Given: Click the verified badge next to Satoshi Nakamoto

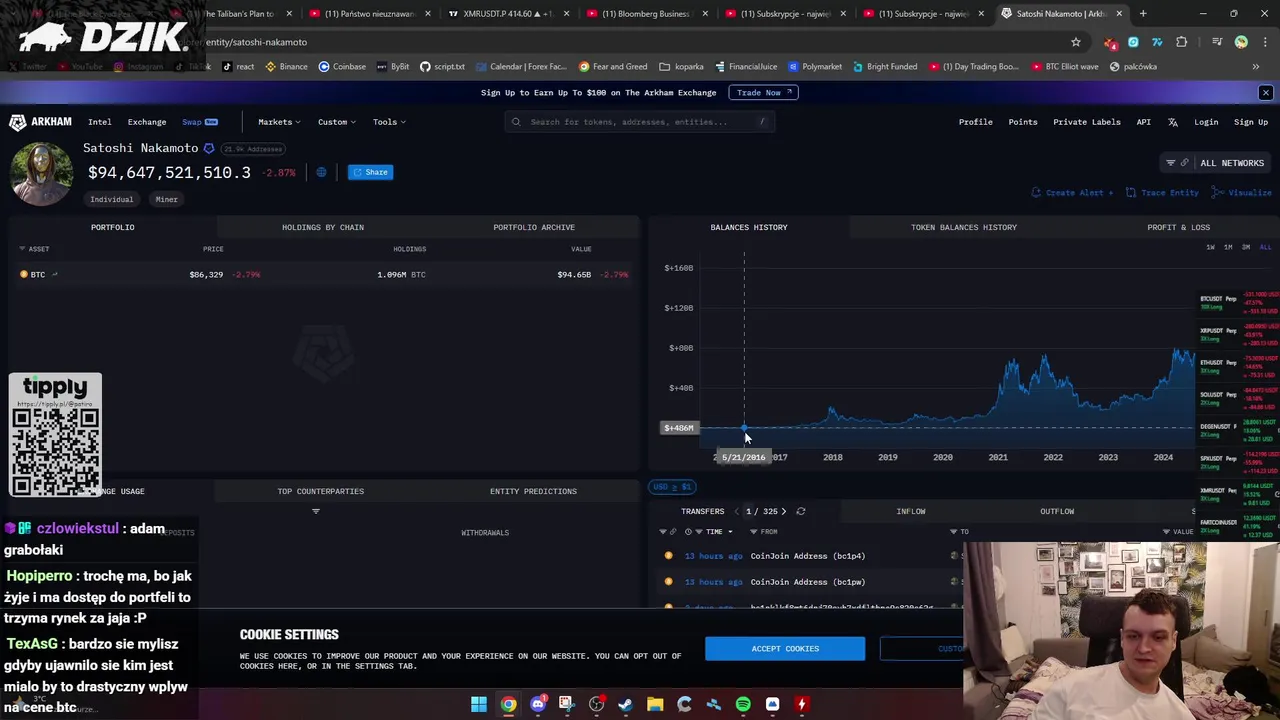Looking at the screenshot, I should pyautogui.click(x=209, y=148).
